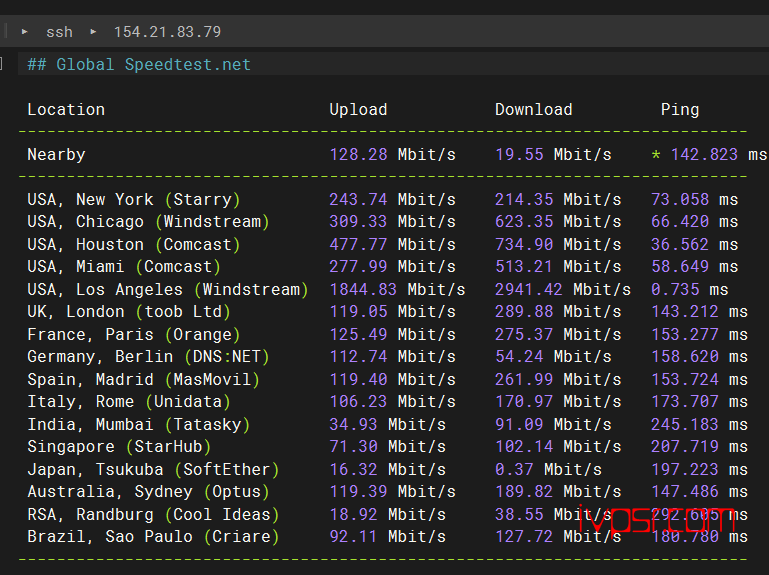Viewport: 769px width, 575px height.
Task: Select London download 289.88
Action: (x=524, y=312)
